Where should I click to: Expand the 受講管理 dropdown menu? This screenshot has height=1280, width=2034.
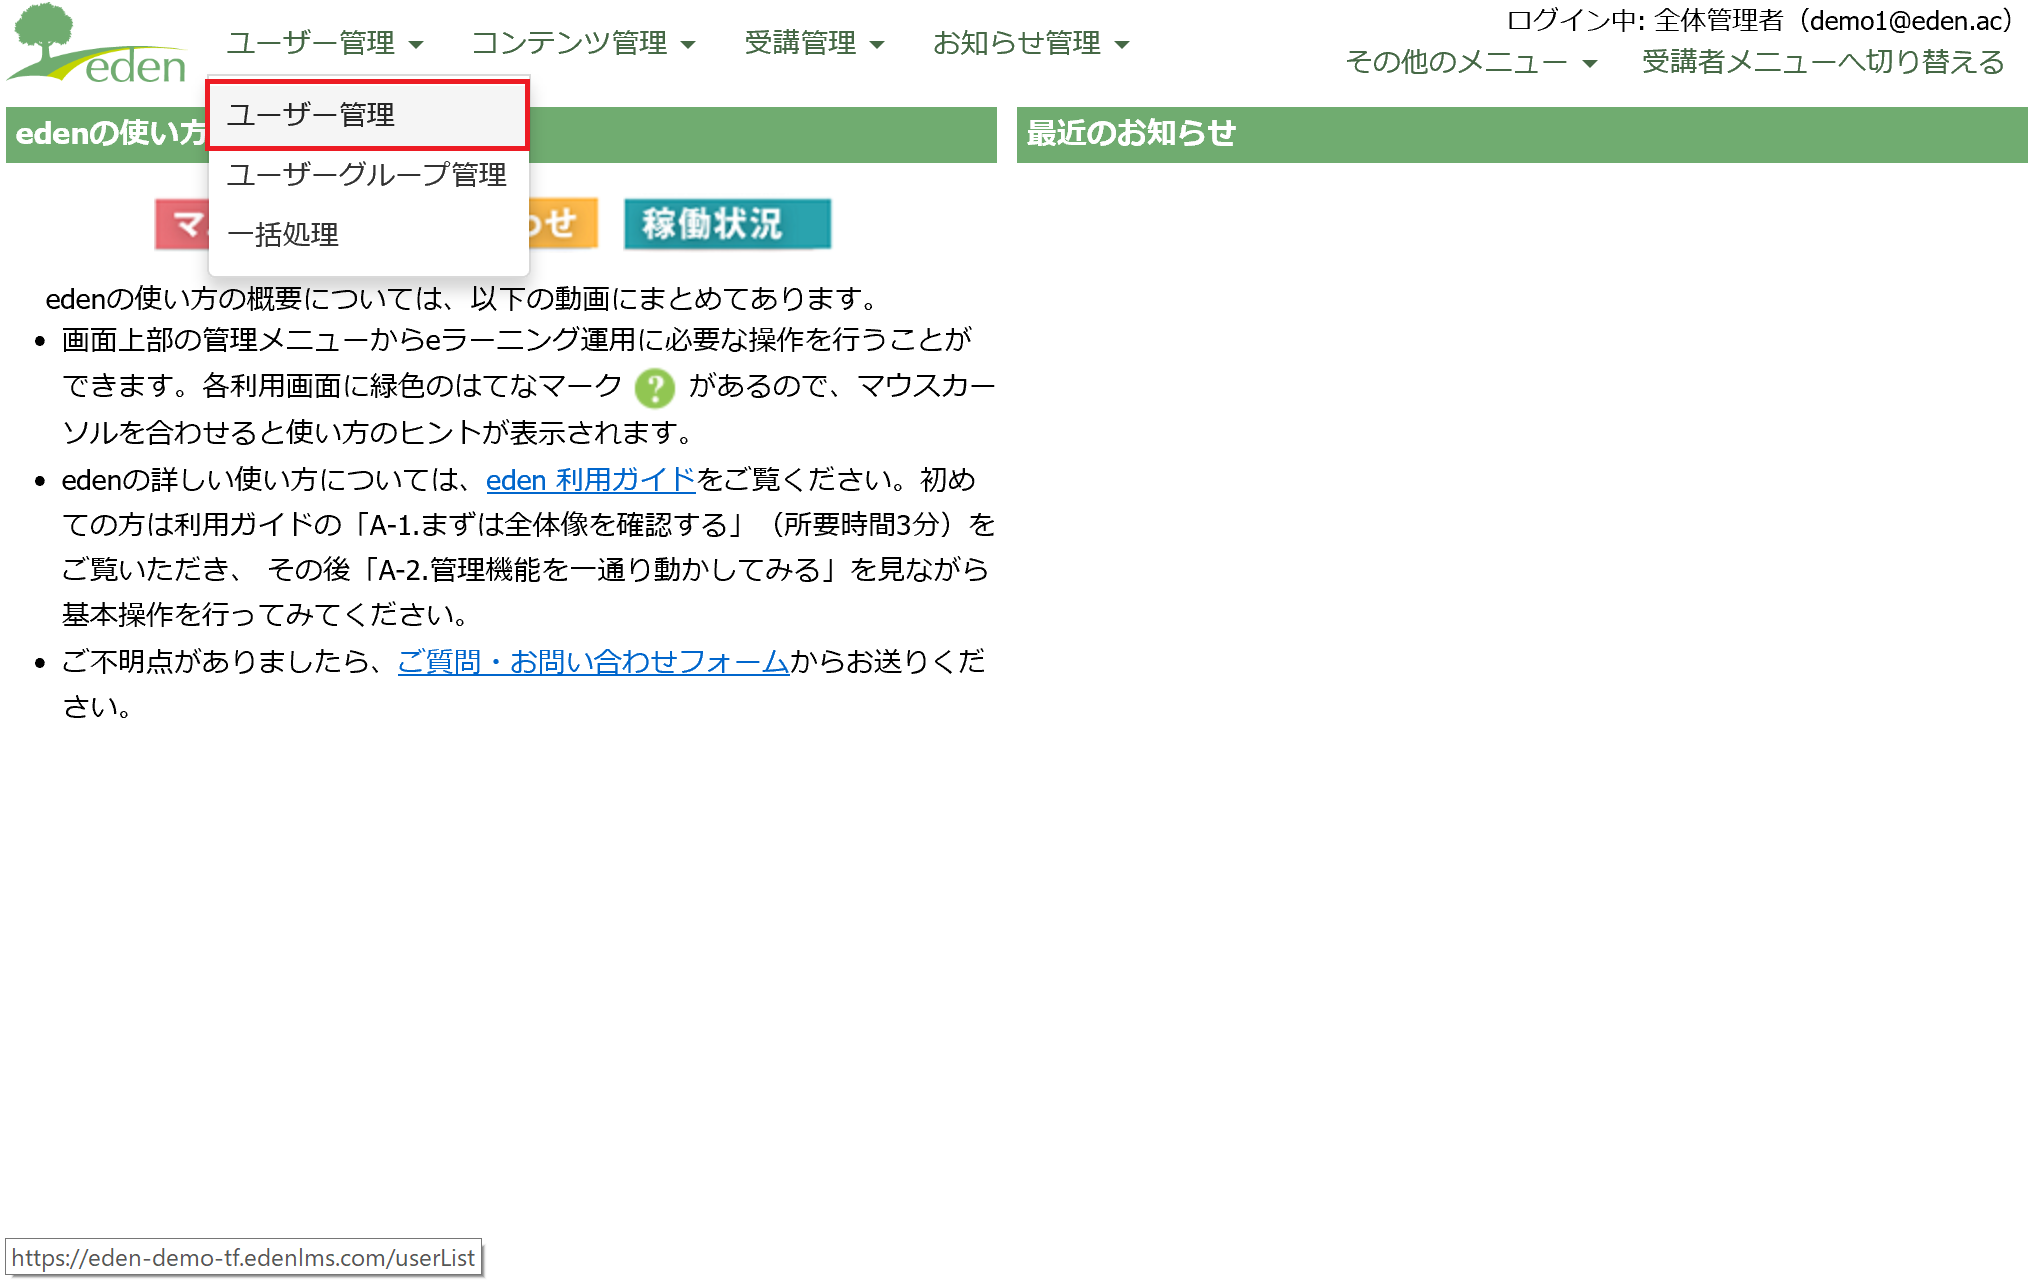coord(814,43)
